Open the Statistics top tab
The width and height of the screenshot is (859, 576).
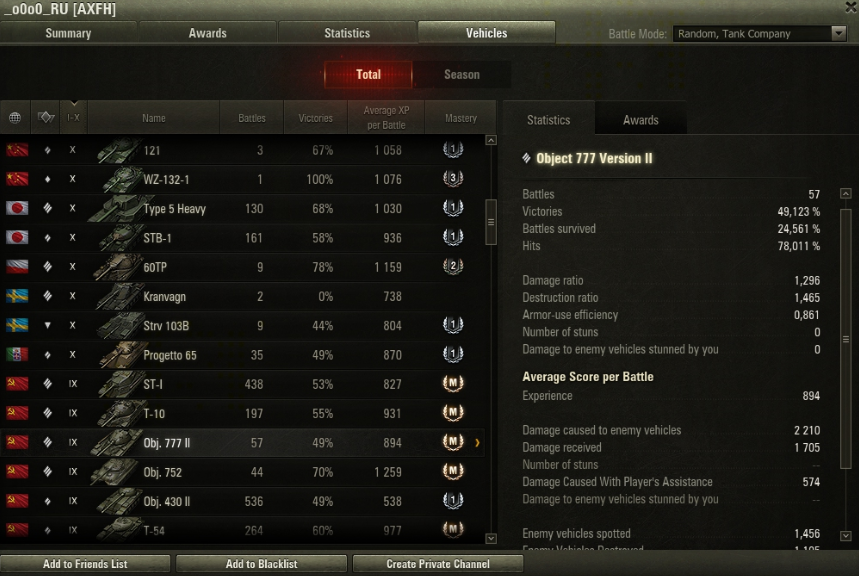coord(347,33)
